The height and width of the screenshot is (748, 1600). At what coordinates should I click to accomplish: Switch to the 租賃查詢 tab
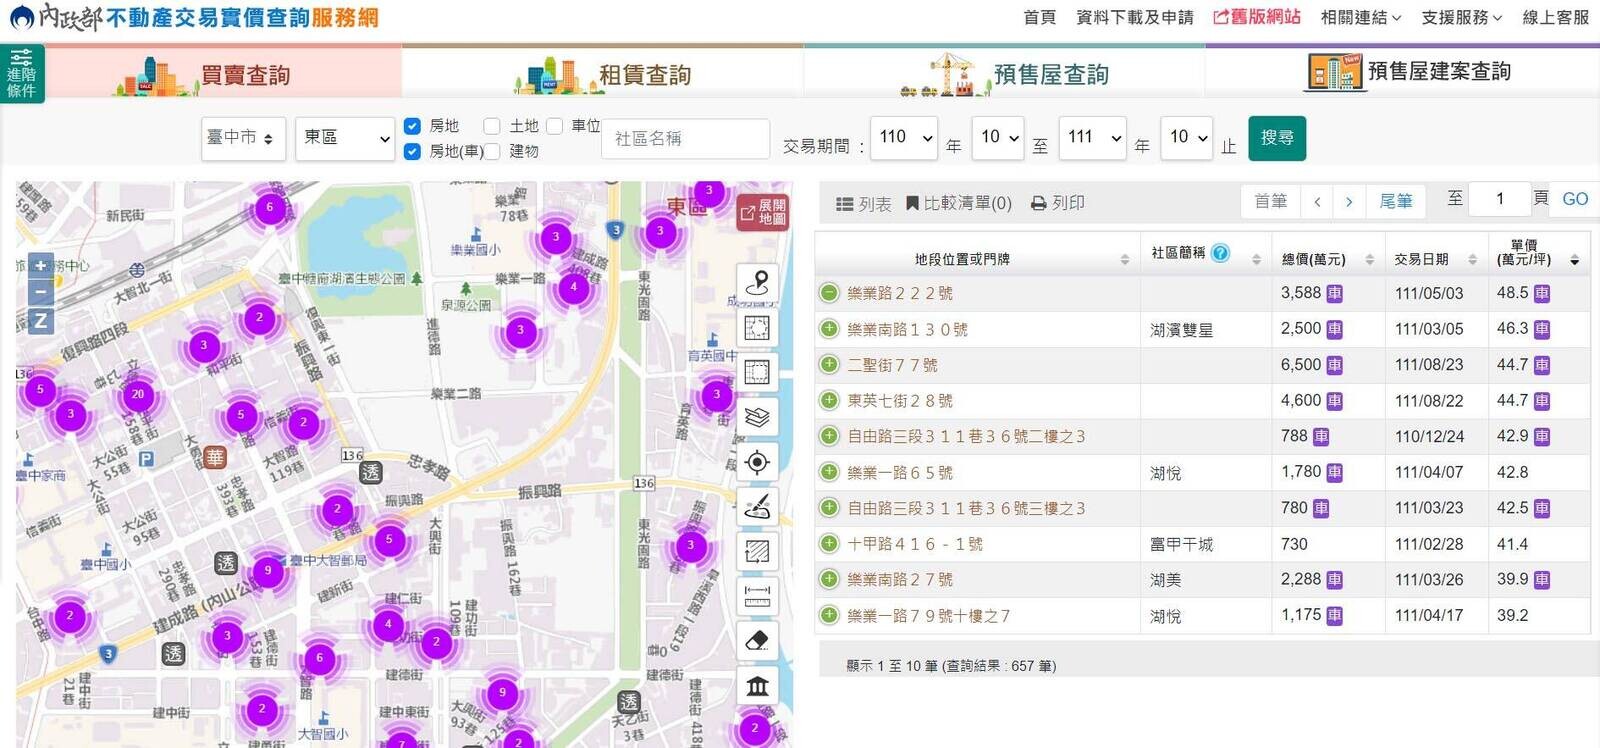(603, 74)
